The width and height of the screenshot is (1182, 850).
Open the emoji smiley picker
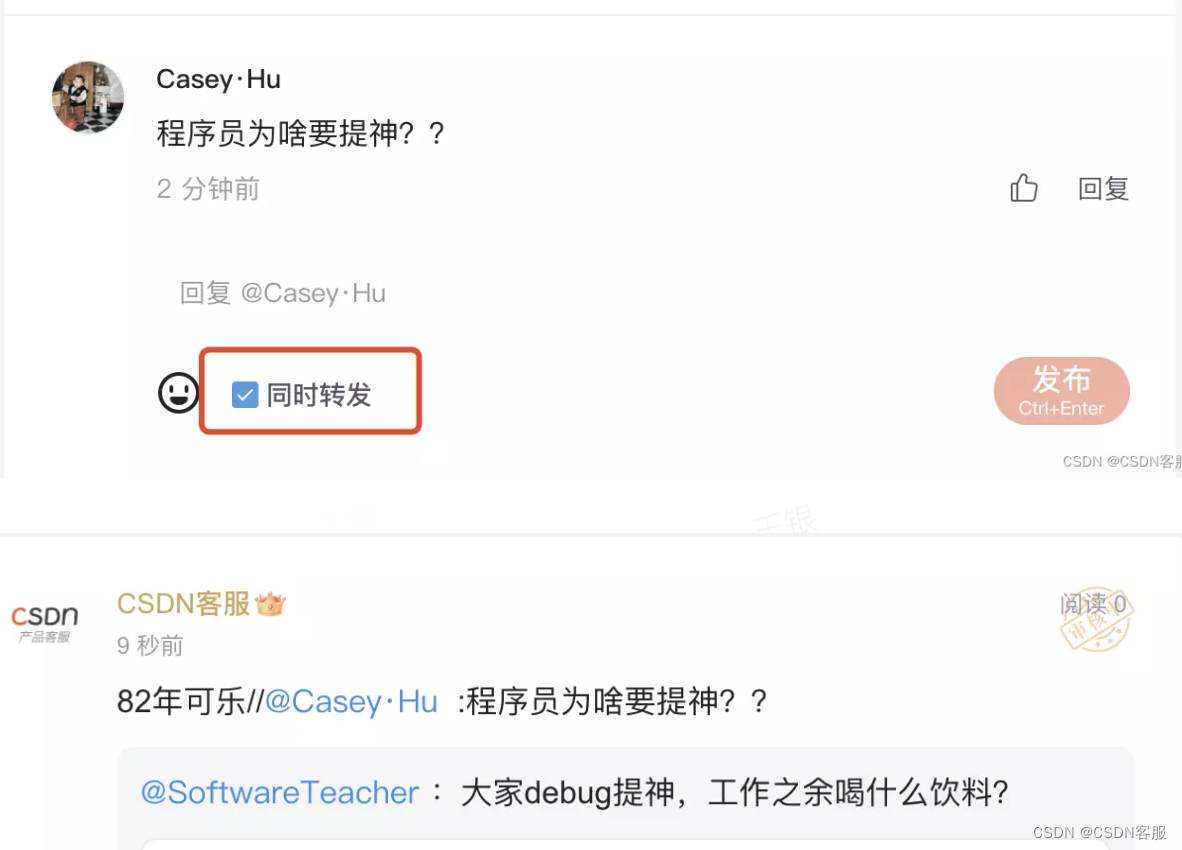[178, 393]
